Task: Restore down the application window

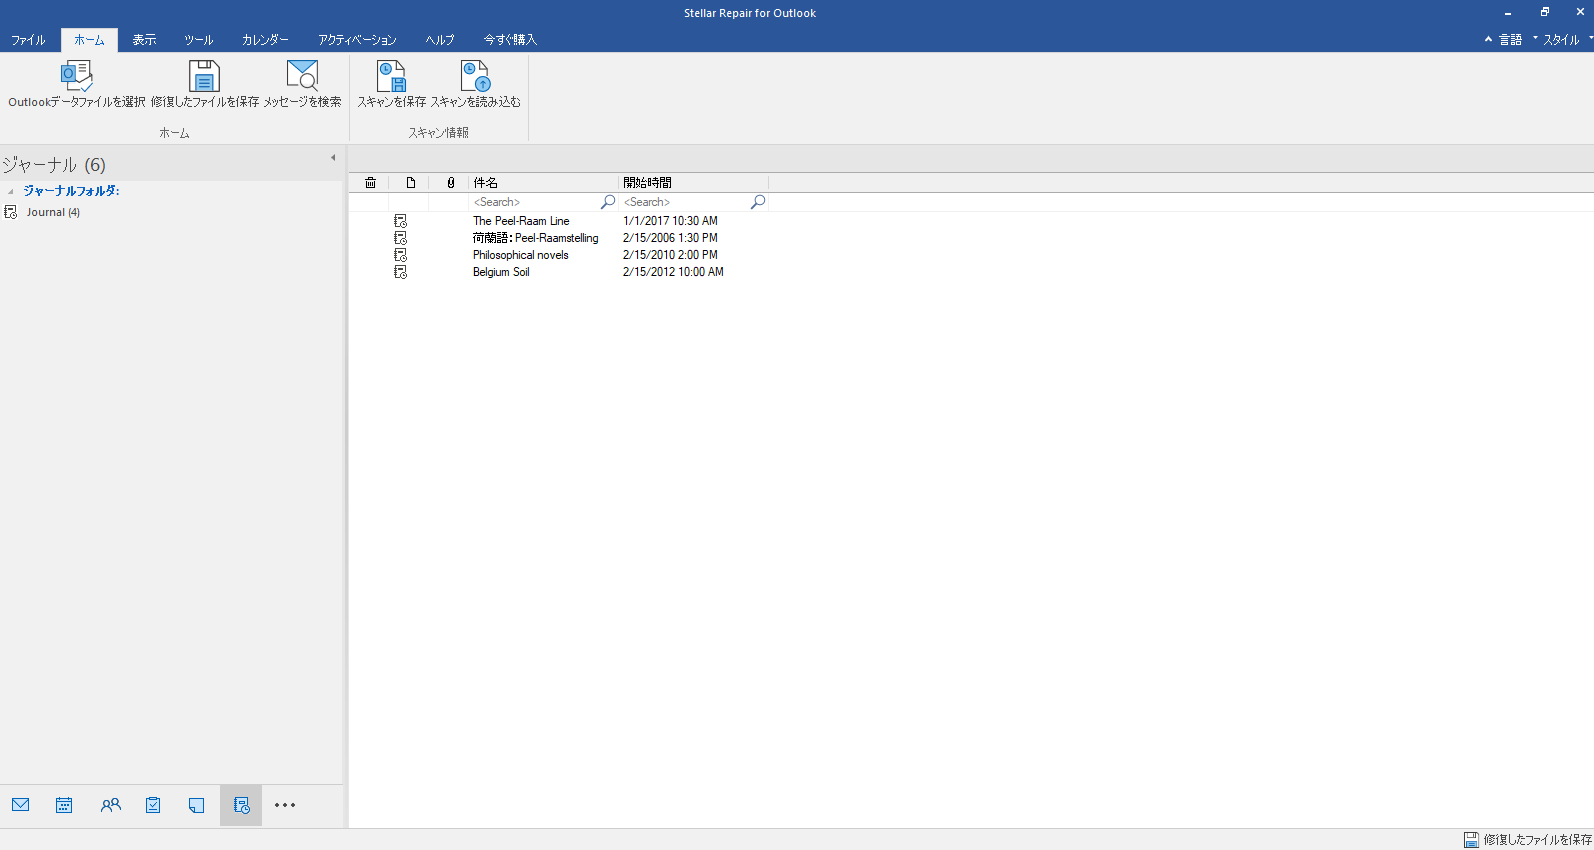Action: 1544,12
